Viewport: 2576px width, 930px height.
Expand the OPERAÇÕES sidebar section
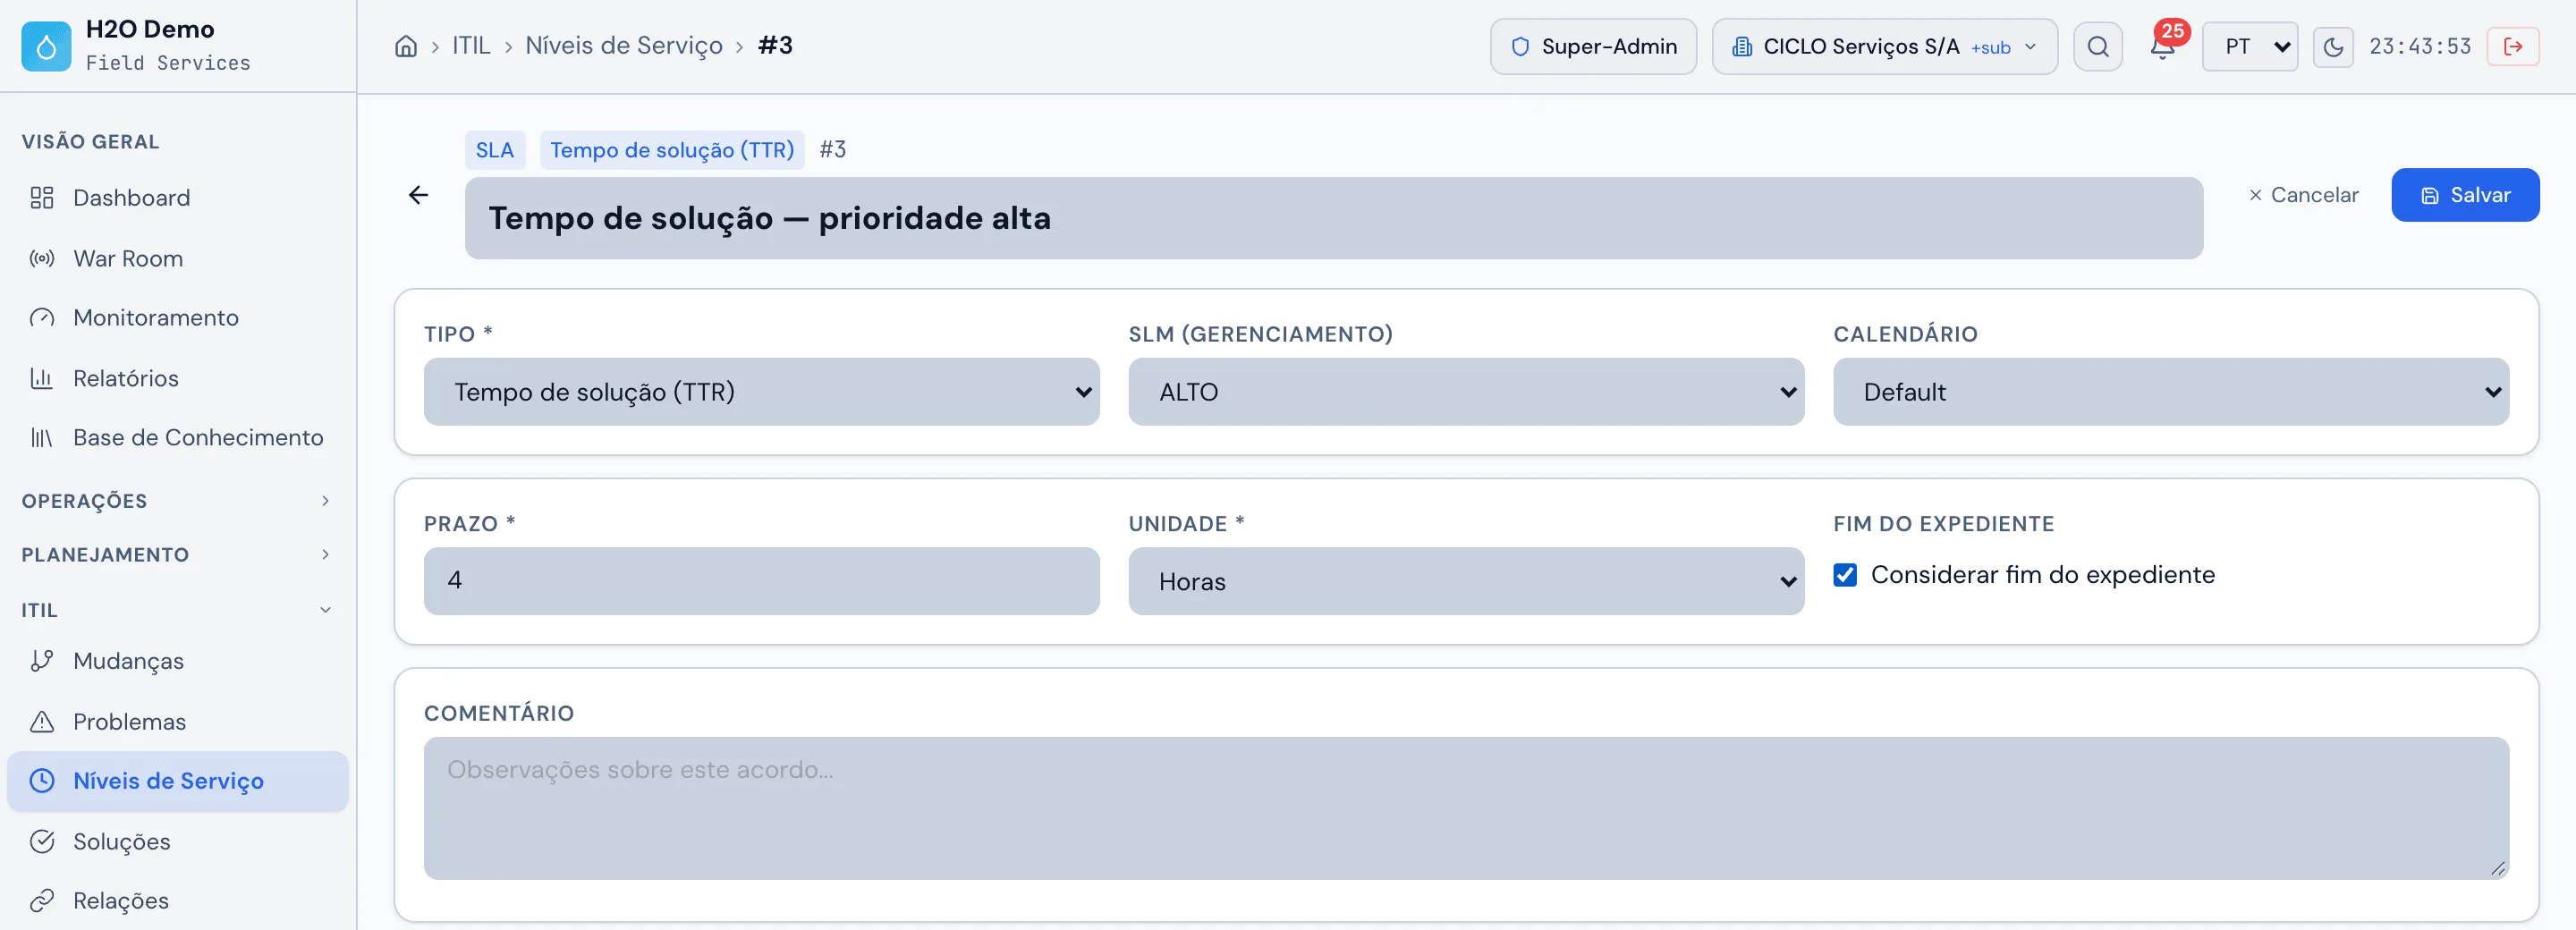click(178, 501)
